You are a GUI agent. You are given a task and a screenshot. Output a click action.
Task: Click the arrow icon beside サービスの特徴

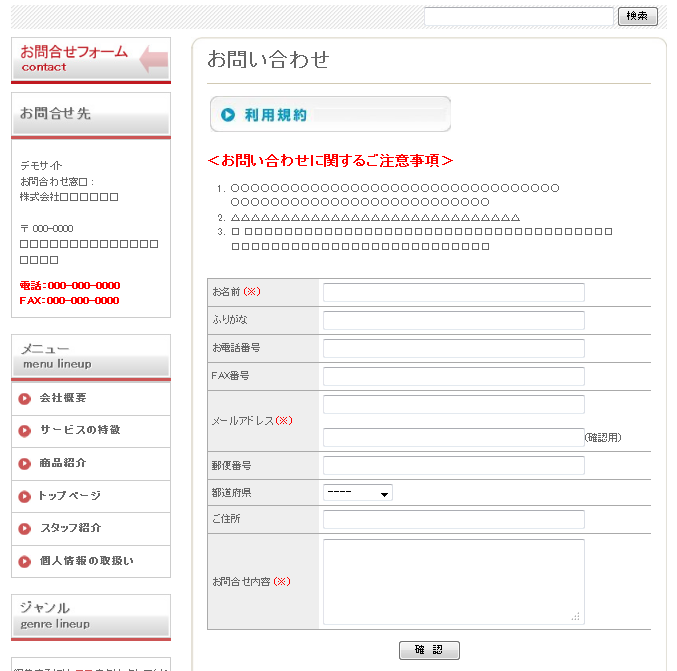coord(25,431)
